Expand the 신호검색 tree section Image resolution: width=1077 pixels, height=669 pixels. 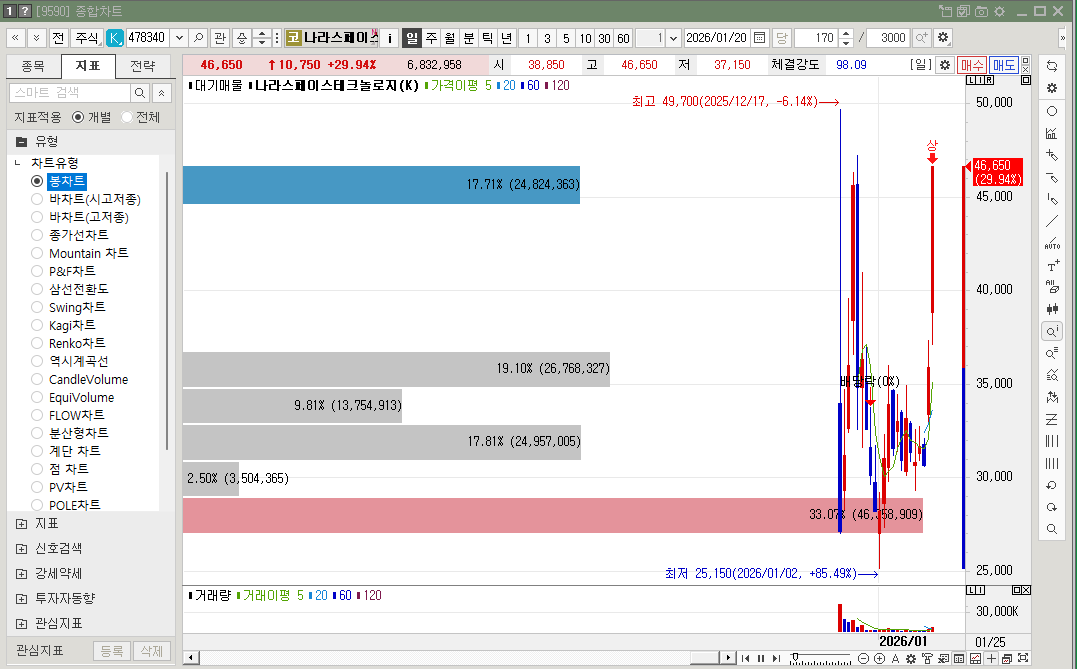click(21, 549)
